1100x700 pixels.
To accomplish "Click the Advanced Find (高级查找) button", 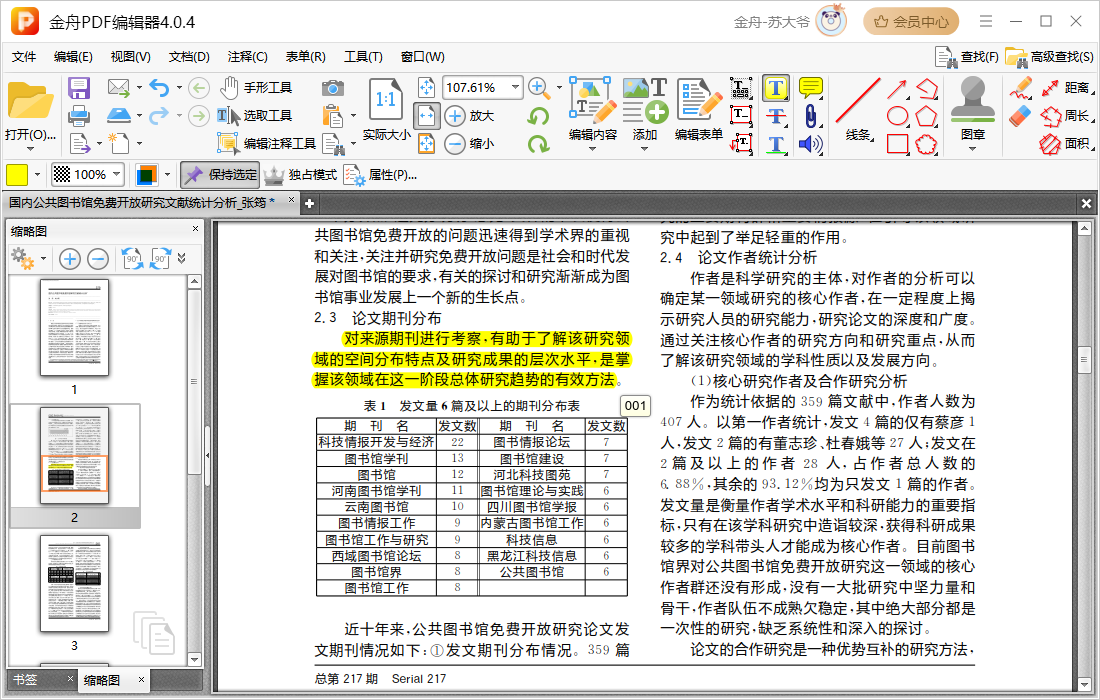I will click(x=1049, y=57).
